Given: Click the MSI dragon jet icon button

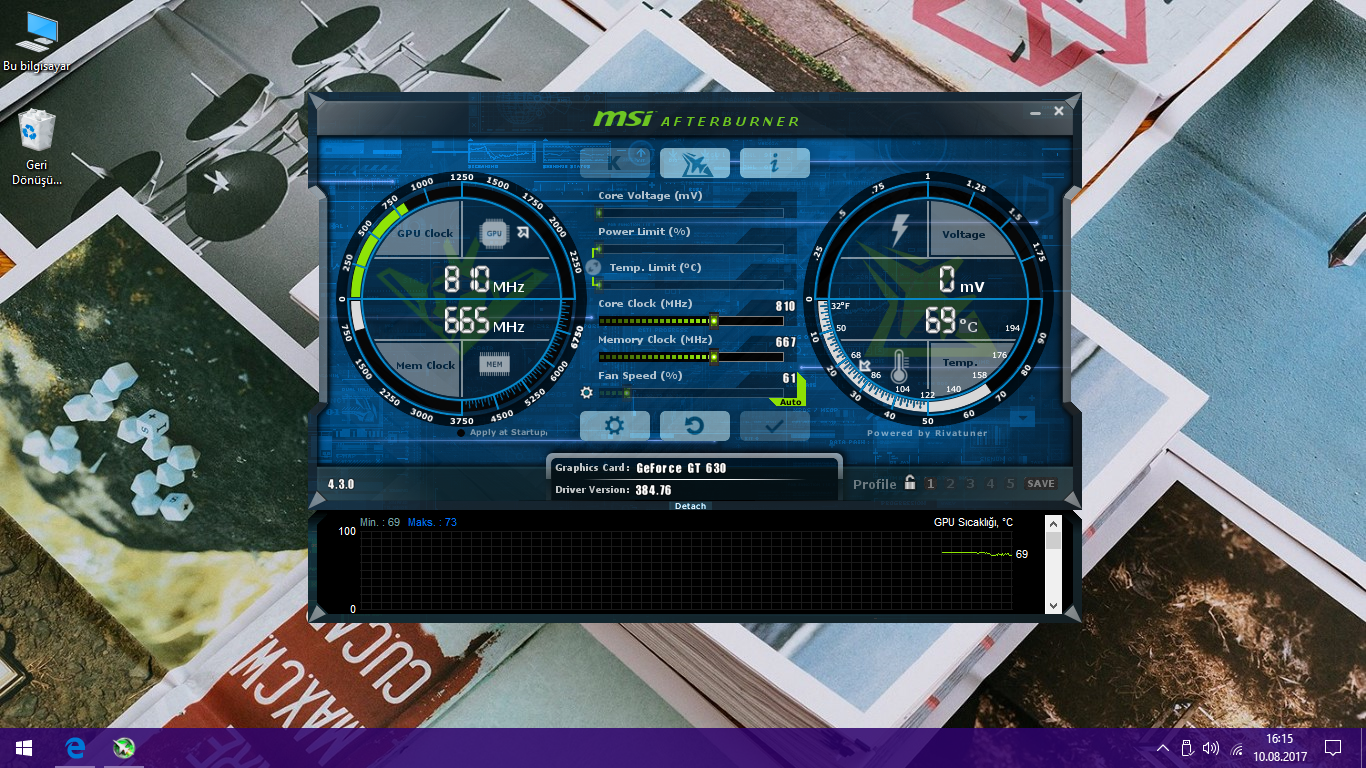Looking at the screenshot, I should pyautogui.click(x=695, y=163).
